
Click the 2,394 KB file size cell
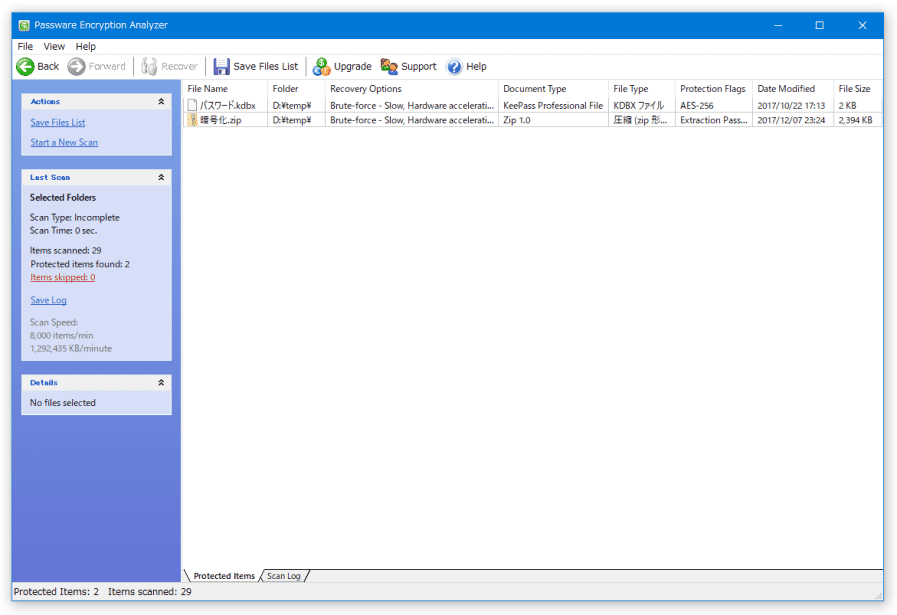pyautogui.click(x=855, y=120)
